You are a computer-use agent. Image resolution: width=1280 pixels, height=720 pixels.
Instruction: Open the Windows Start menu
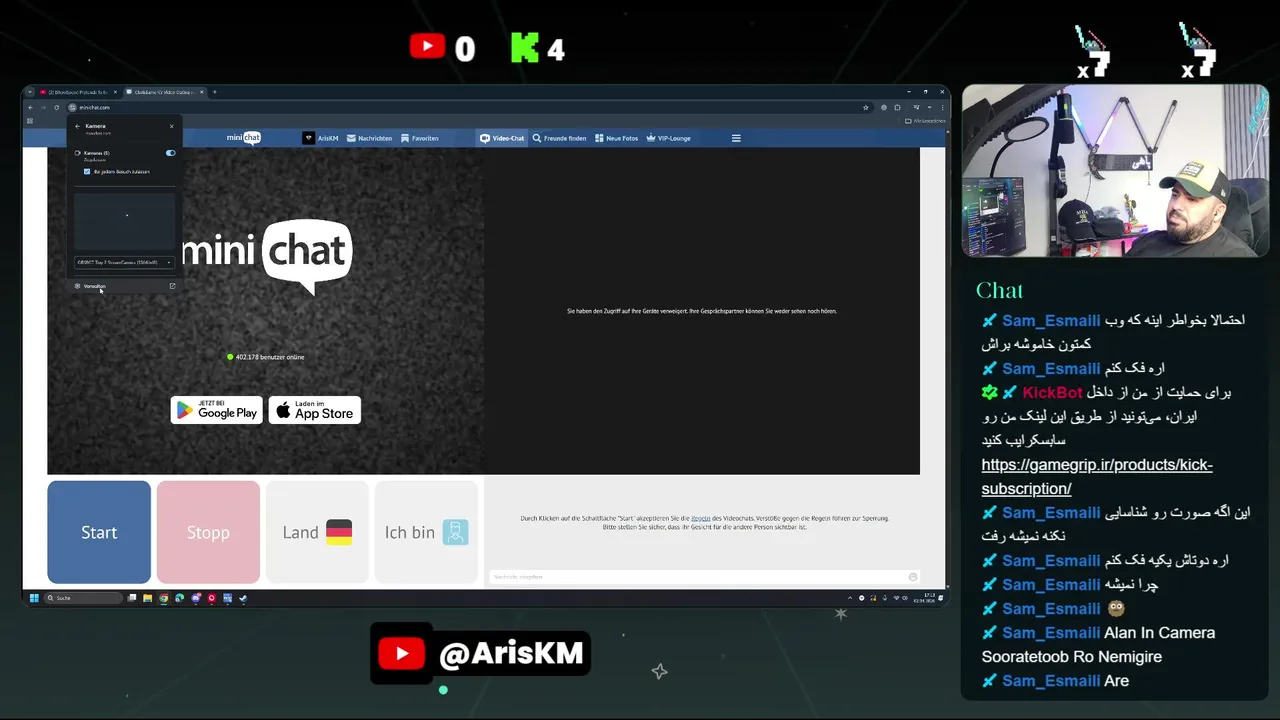[33, 598]
